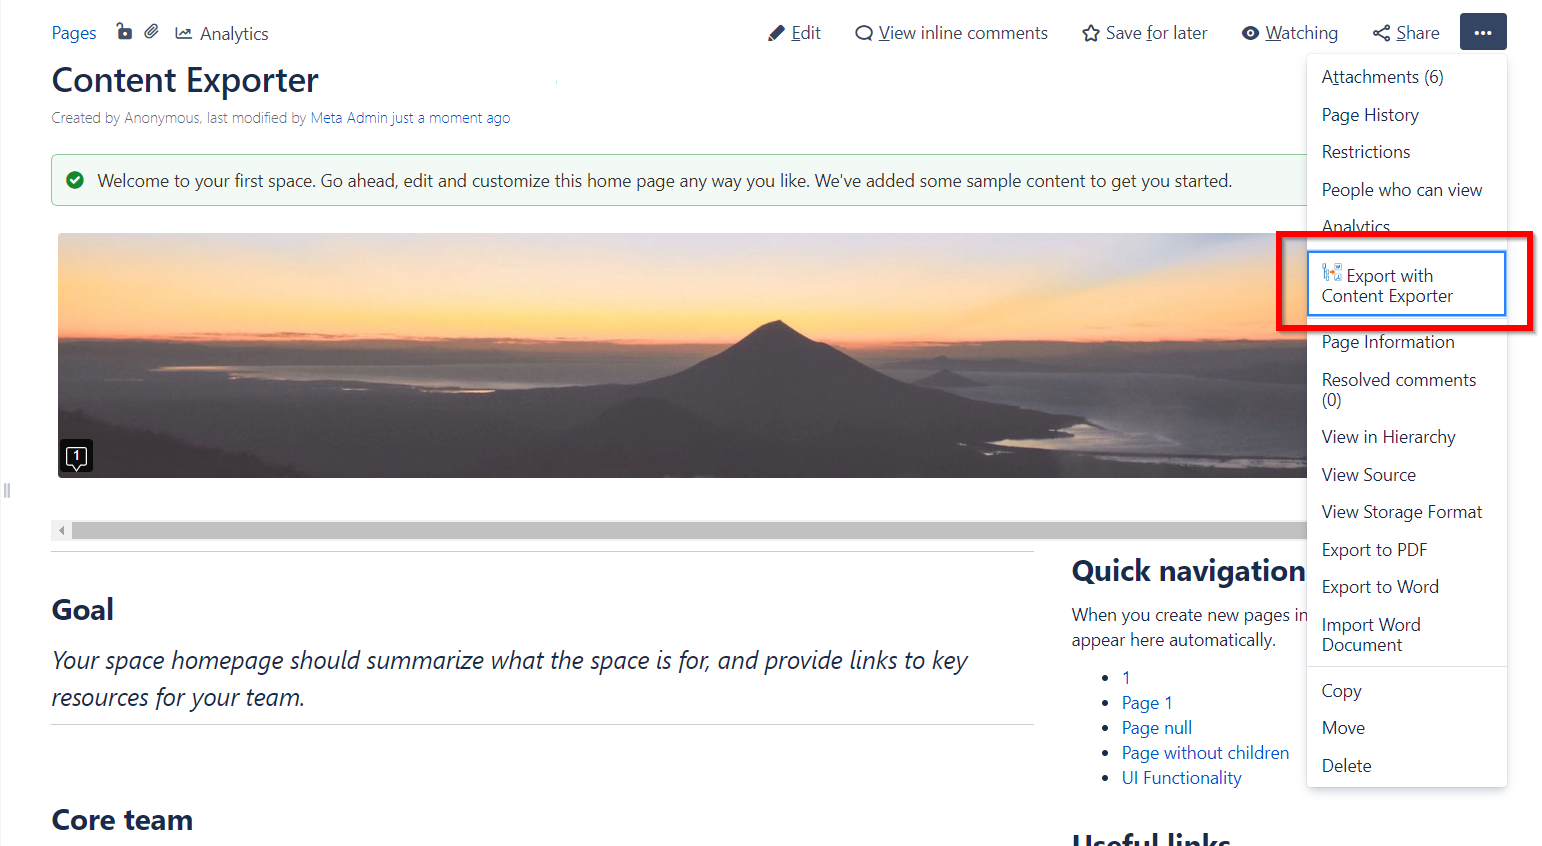The height and width of the screenshot is (846, 1542).
Task: Open View inline comments
Action: (x=951, y=33)
